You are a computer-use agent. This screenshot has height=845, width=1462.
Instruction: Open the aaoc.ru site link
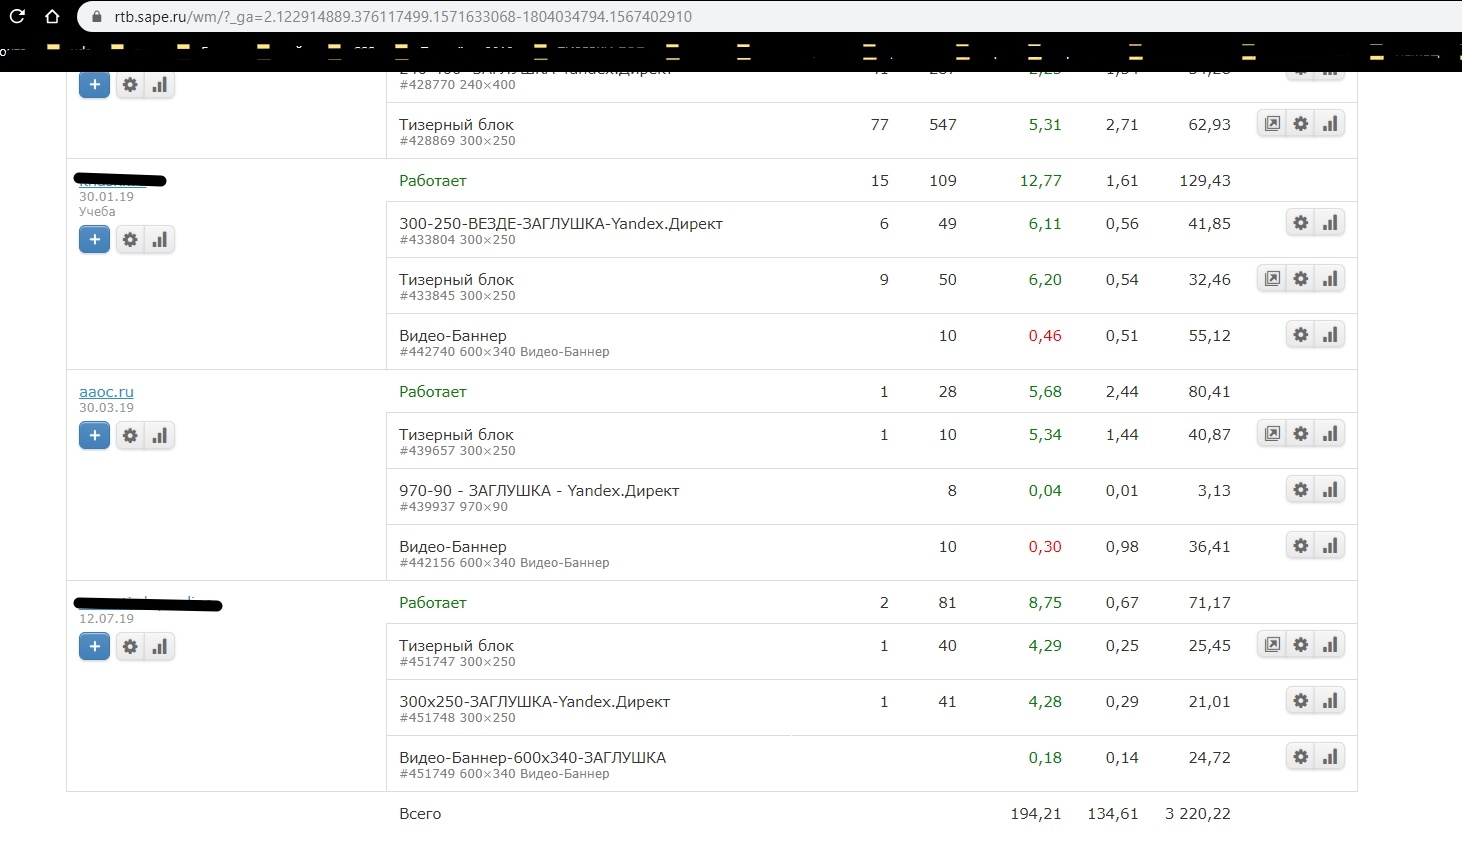tap(106, 392)
